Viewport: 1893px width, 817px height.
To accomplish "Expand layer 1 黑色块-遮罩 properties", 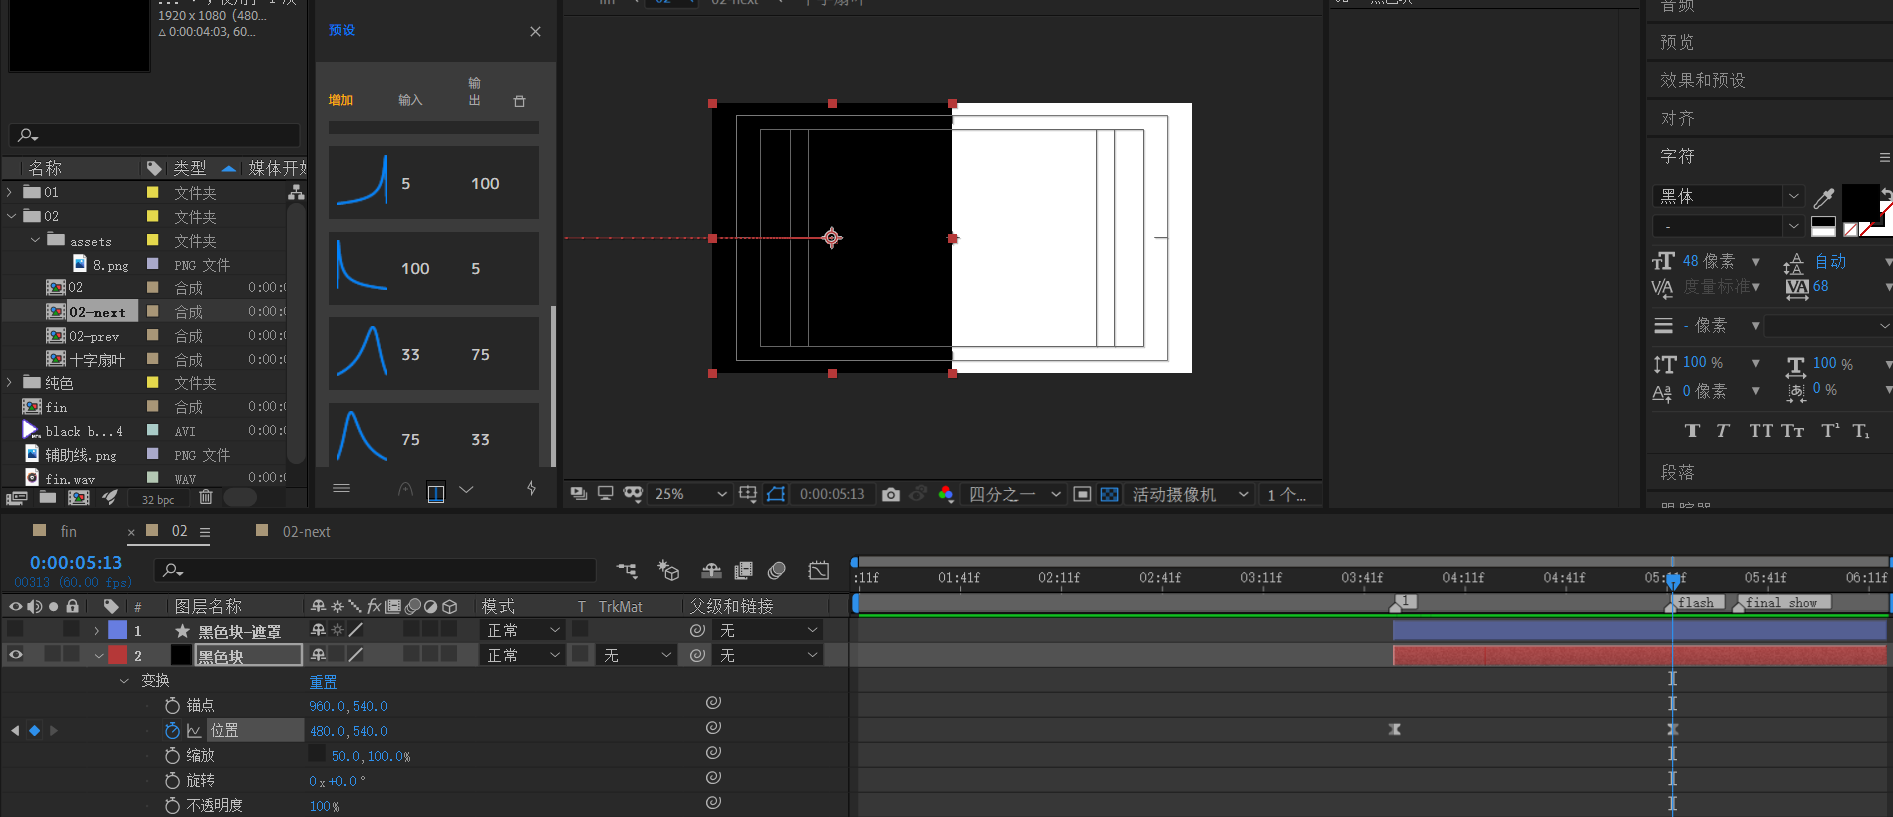I will [x=96, y=630].
